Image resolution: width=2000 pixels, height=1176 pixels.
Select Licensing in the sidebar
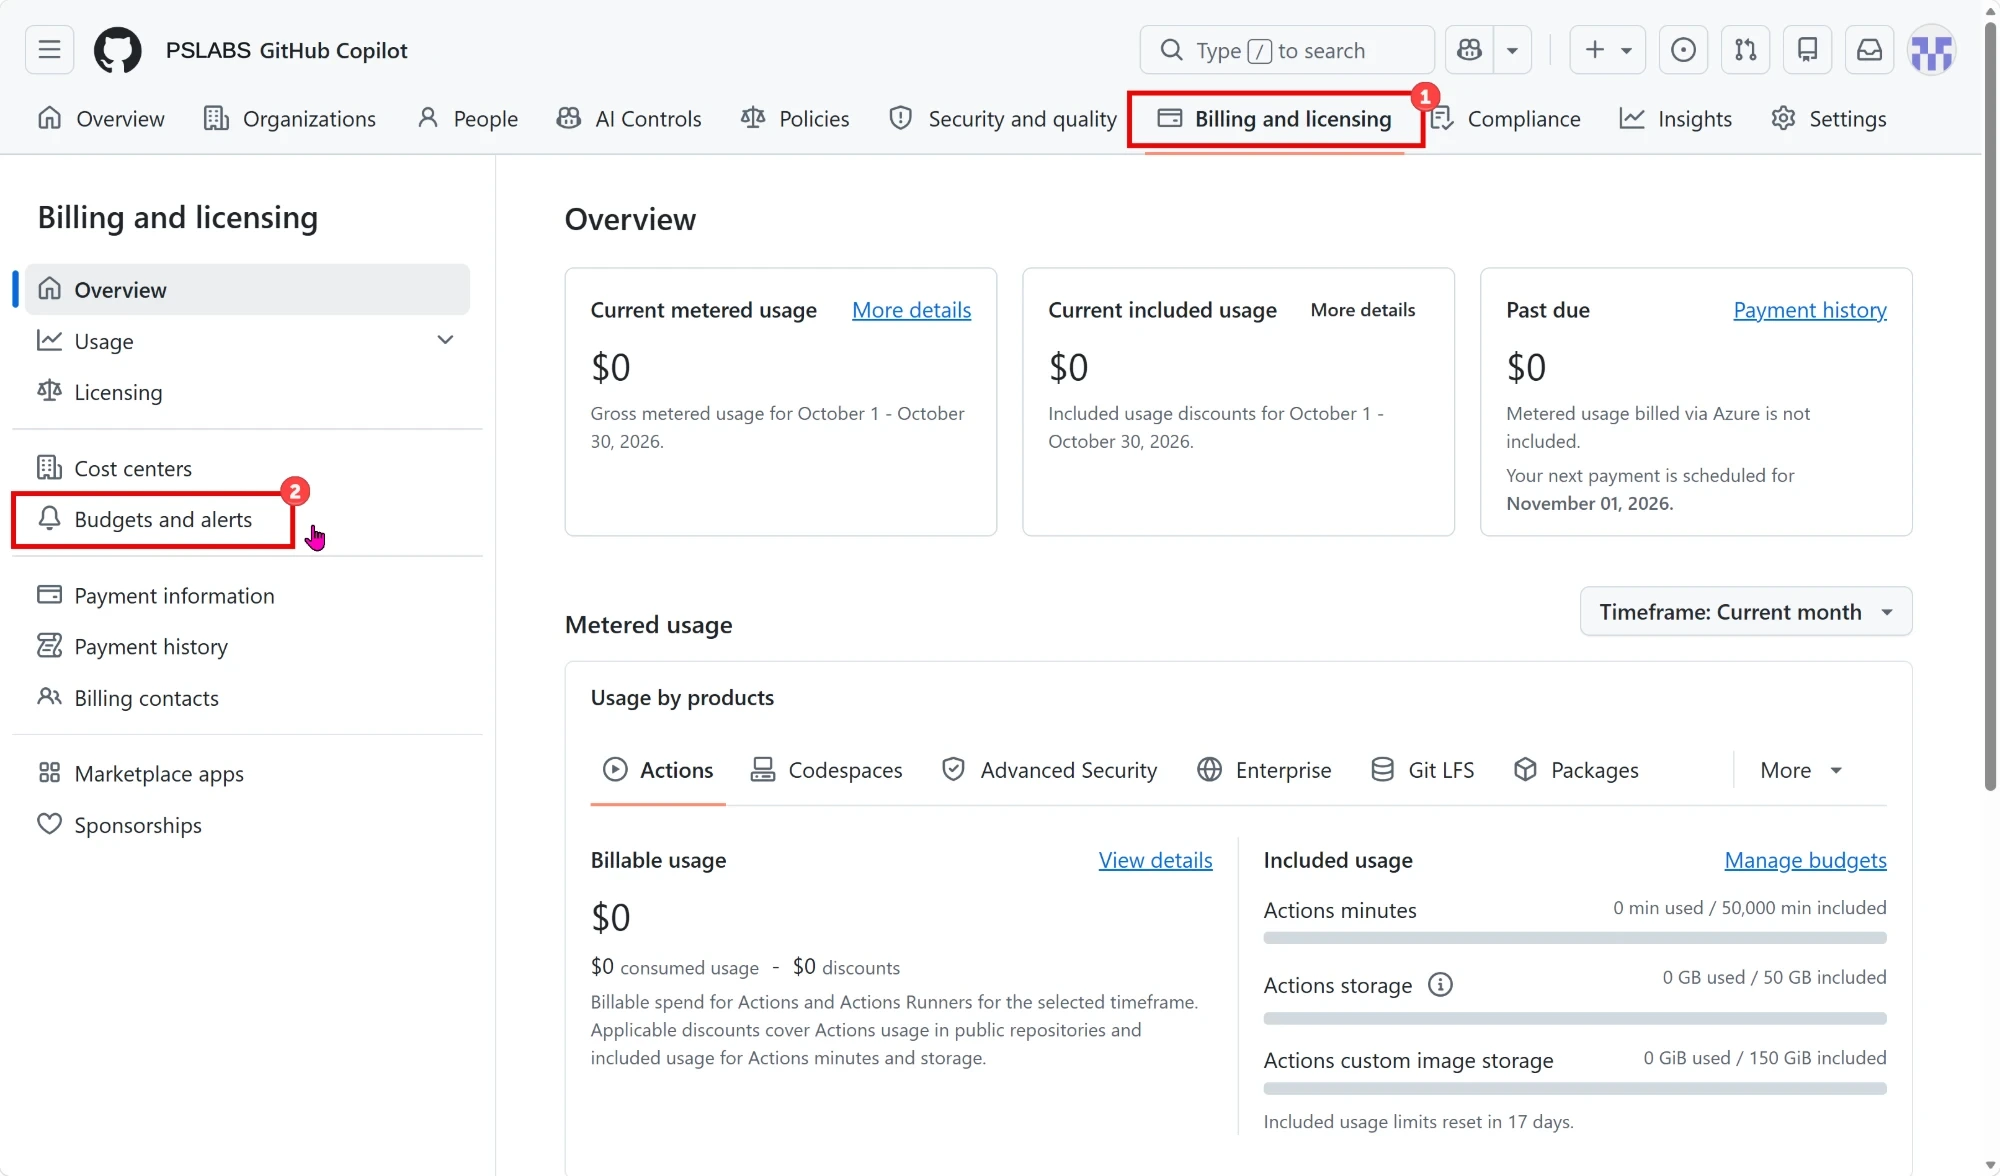tap(248, 392)
